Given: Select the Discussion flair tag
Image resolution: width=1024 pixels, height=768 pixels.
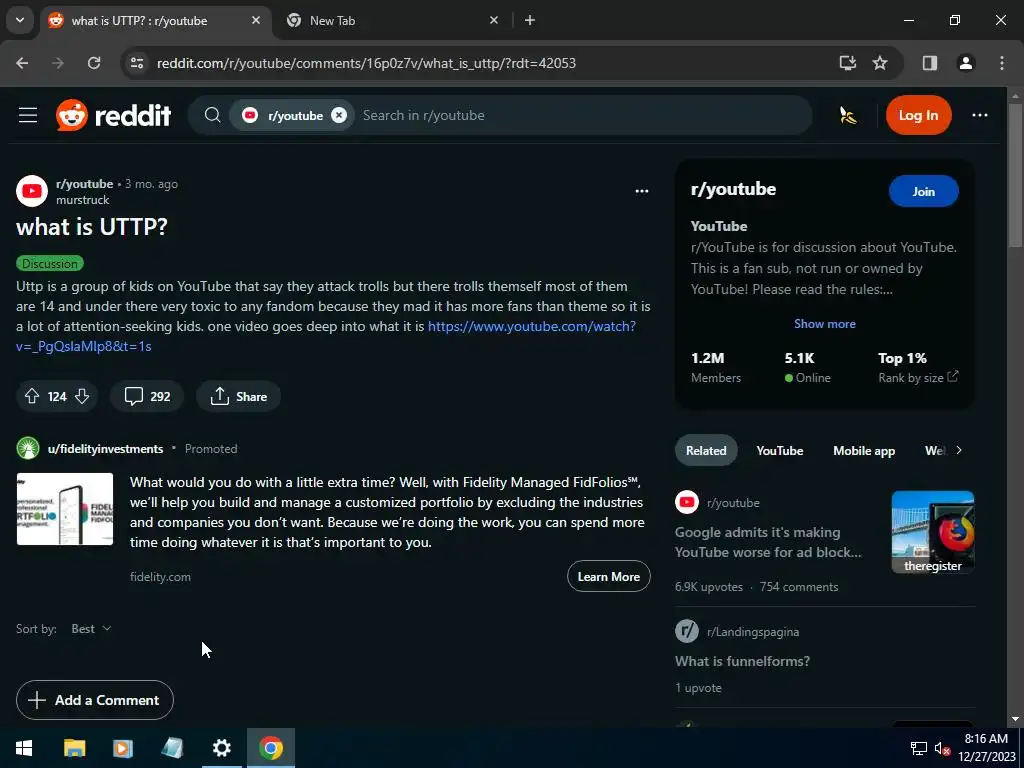Looking at the screenshot, I should [x=50, y=264].
